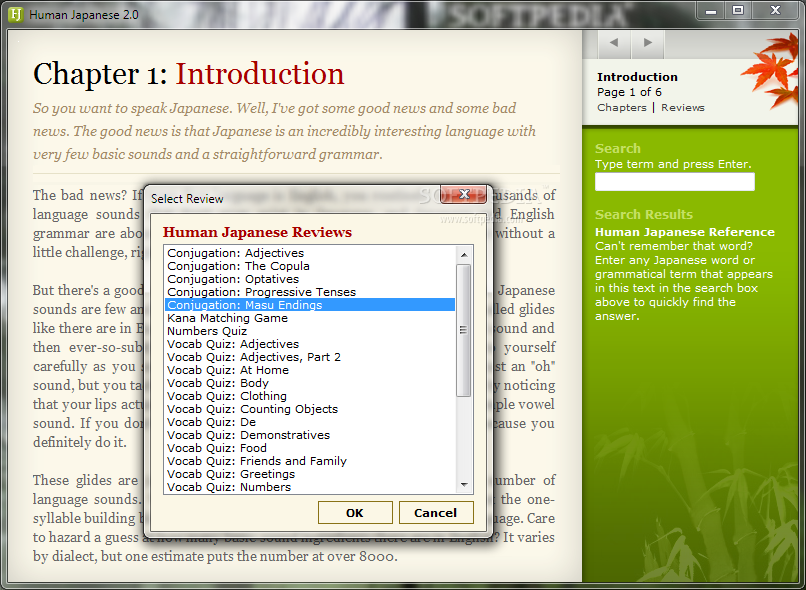
Task: Select Vocab Quiz: Counting Objects
Action: click(310, 409)
